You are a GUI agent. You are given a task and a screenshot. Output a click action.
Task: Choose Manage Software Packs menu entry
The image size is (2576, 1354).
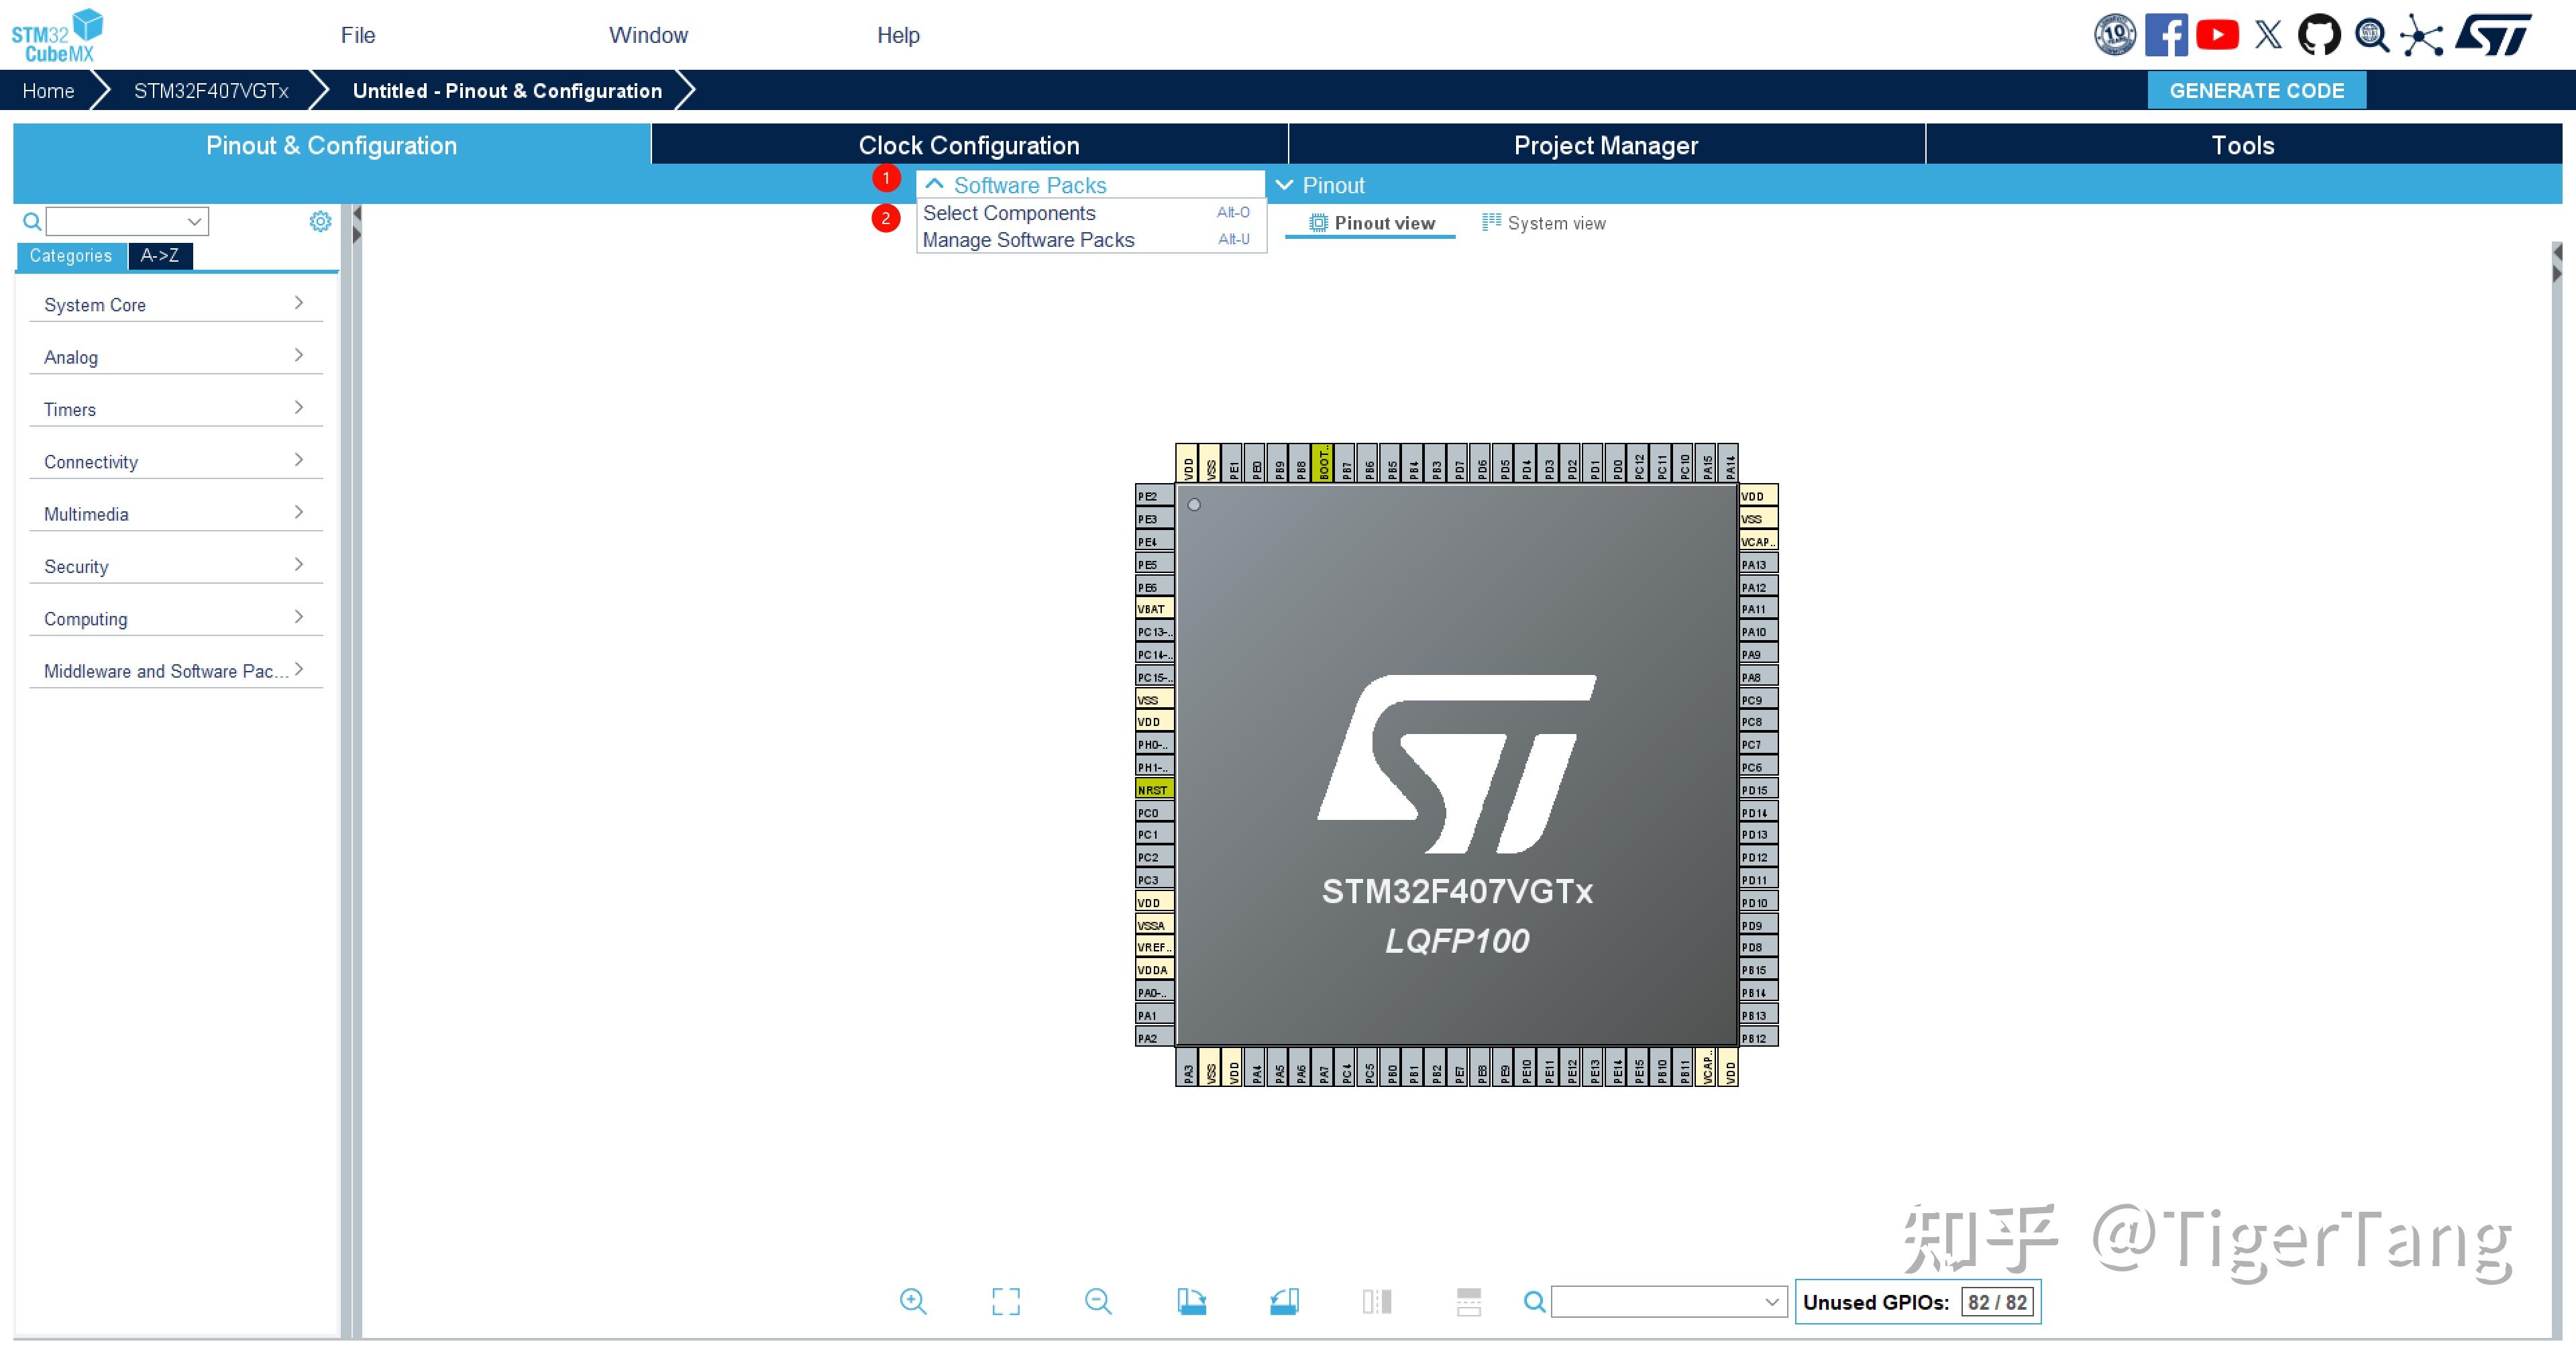(1028, 240)
